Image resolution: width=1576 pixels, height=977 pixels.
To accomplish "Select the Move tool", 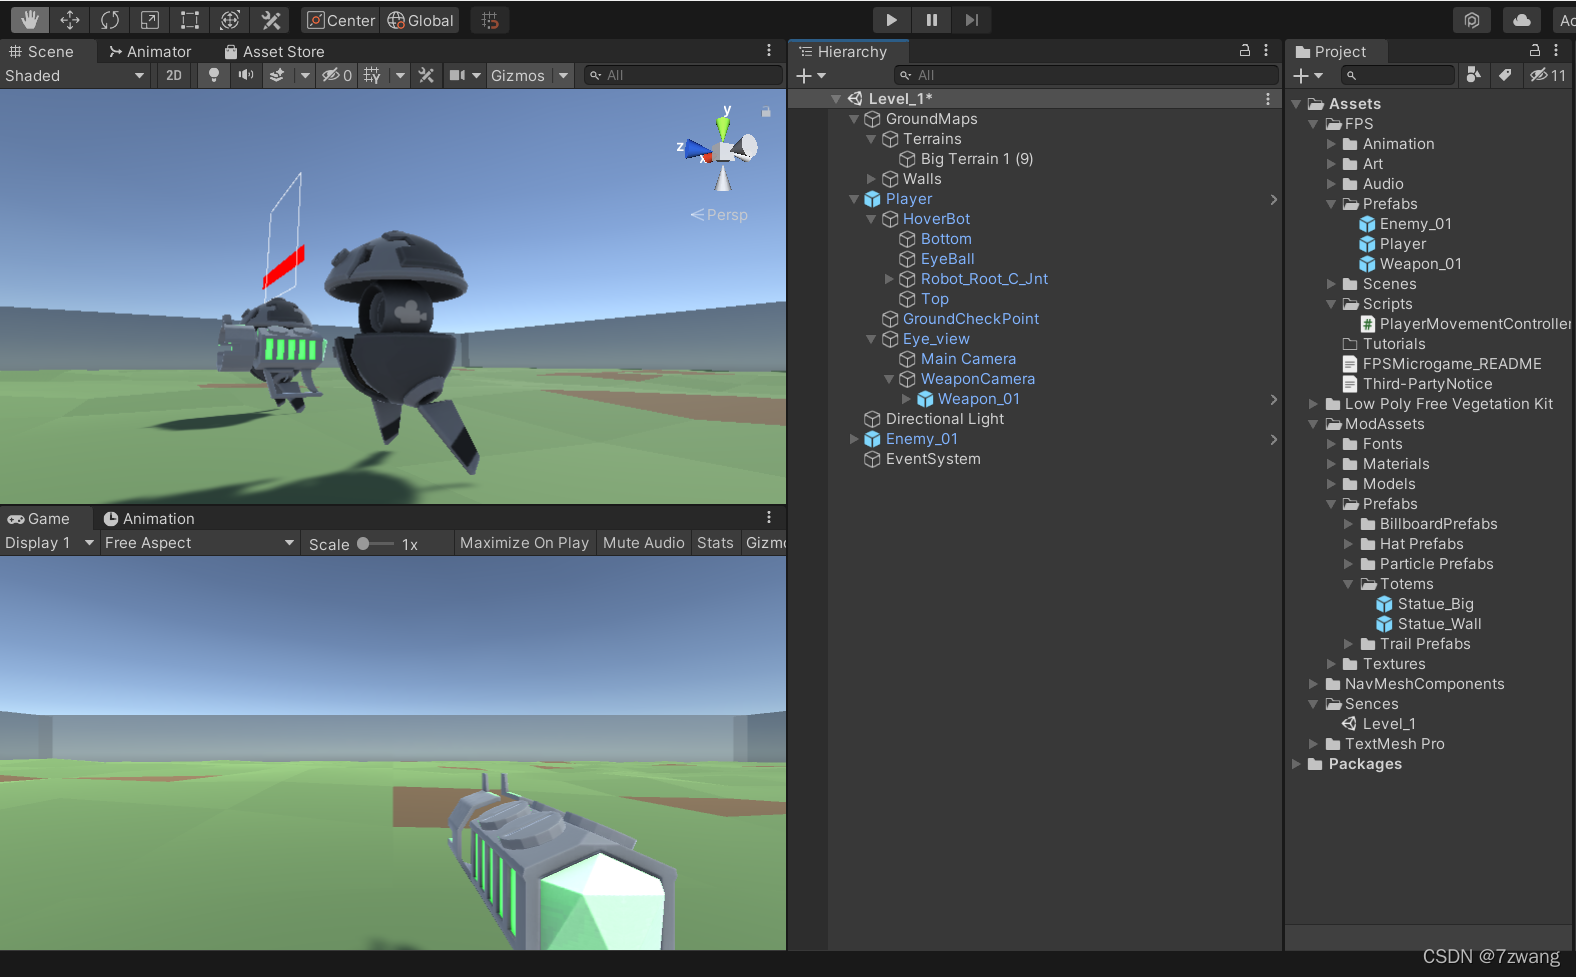I will pos(70,20).
